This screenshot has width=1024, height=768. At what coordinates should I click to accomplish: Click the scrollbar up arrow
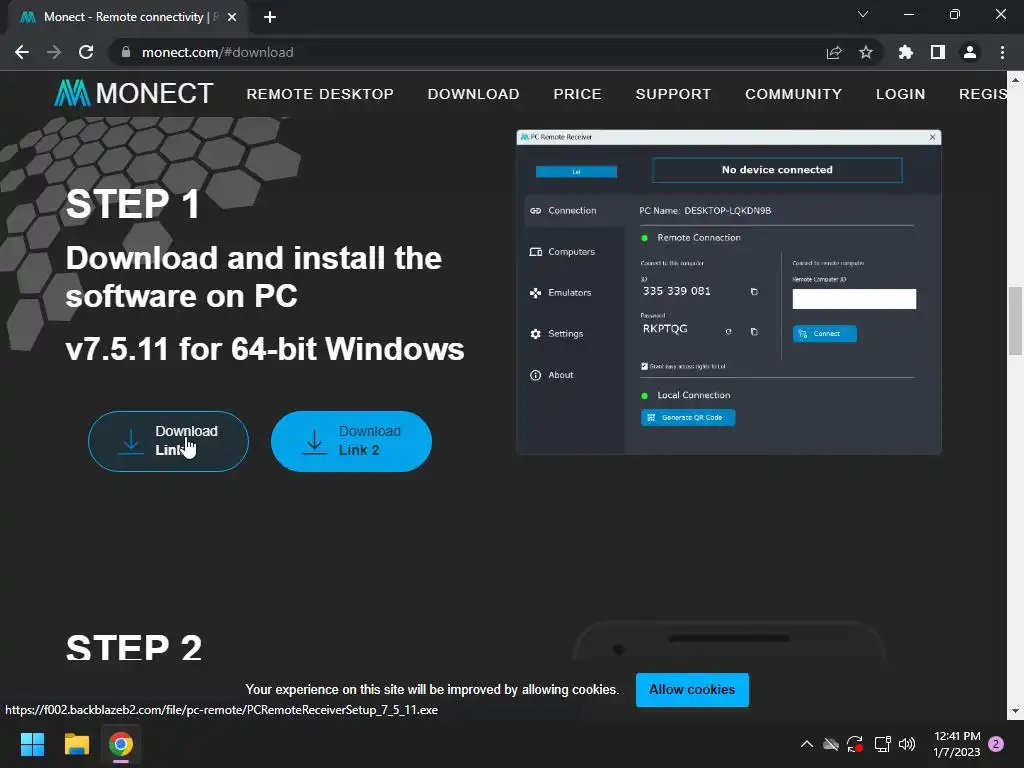pyautogui.click(x=1015, y=80)
